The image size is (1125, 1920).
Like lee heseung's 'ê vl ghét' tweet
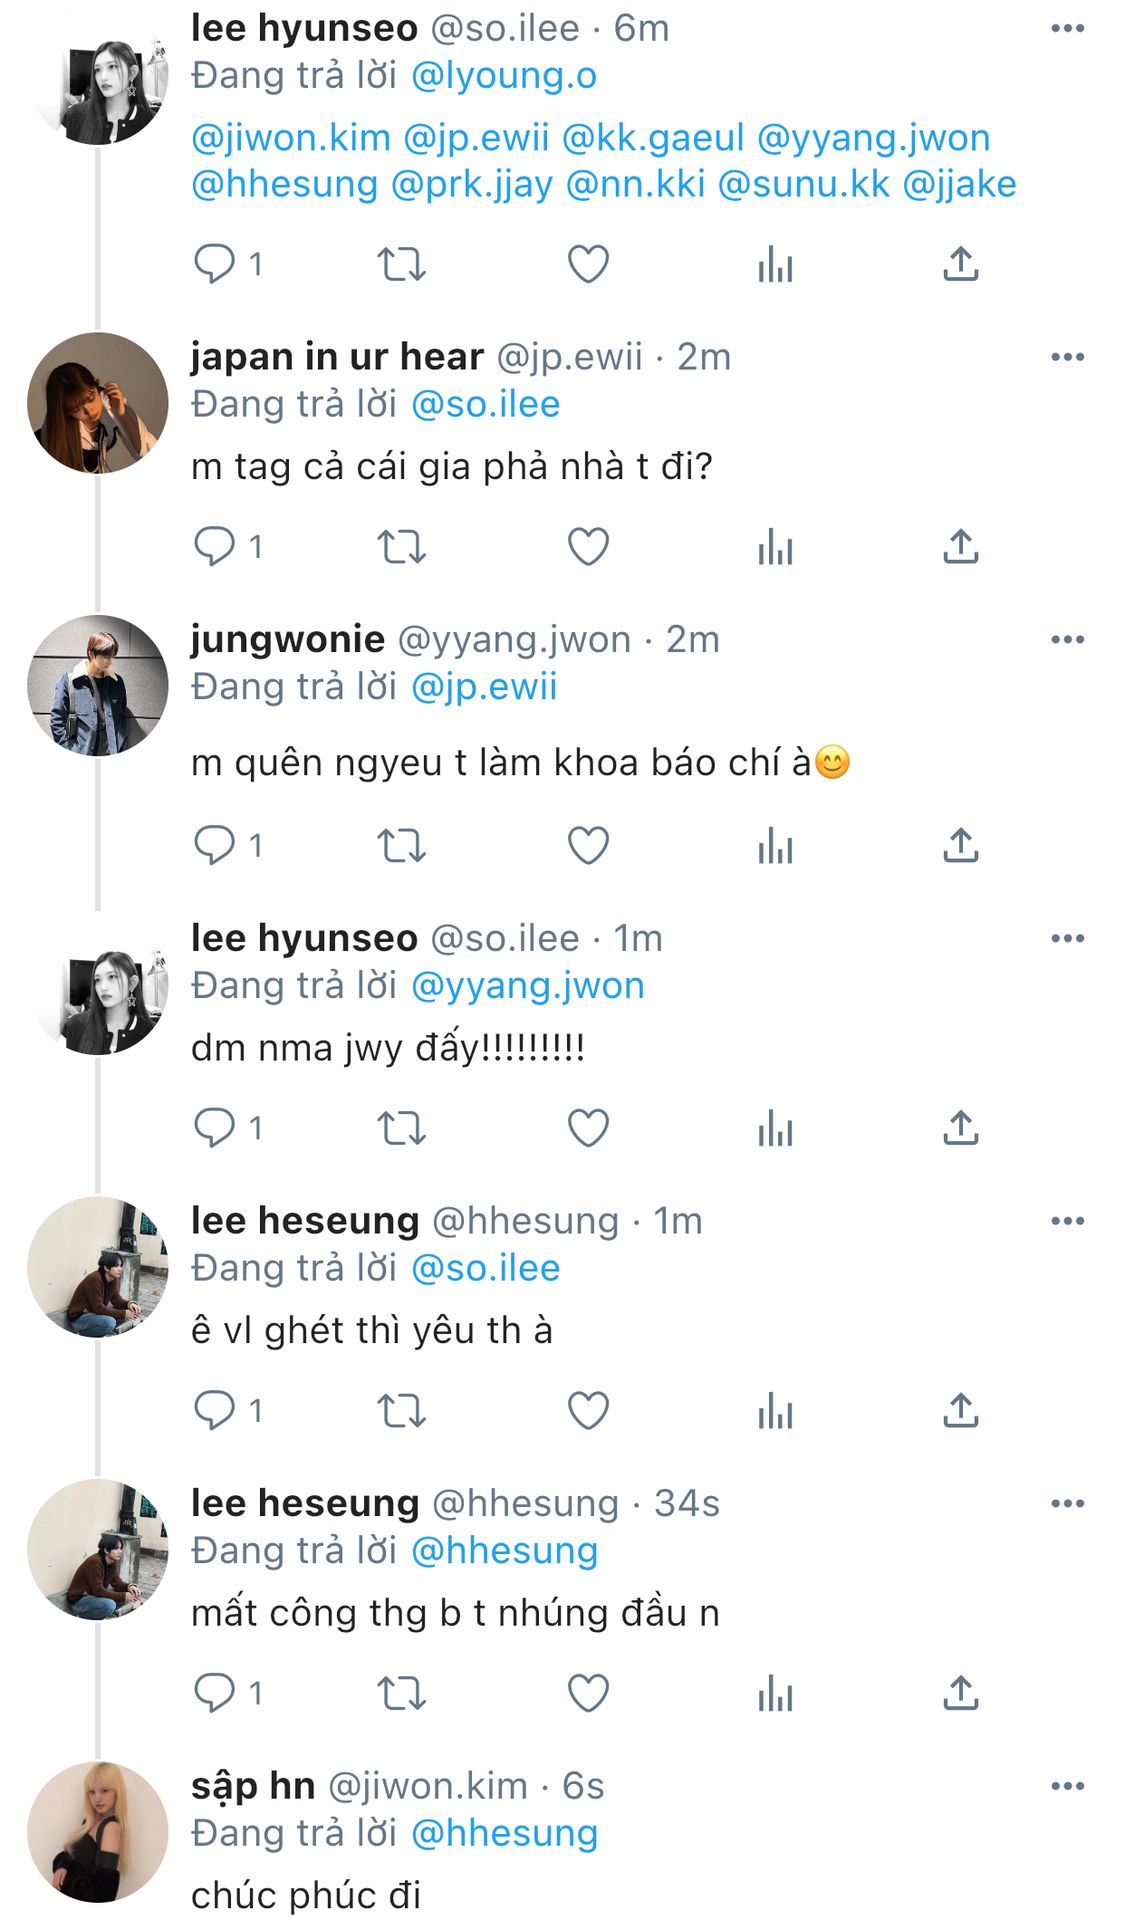tap(588, 1411)
